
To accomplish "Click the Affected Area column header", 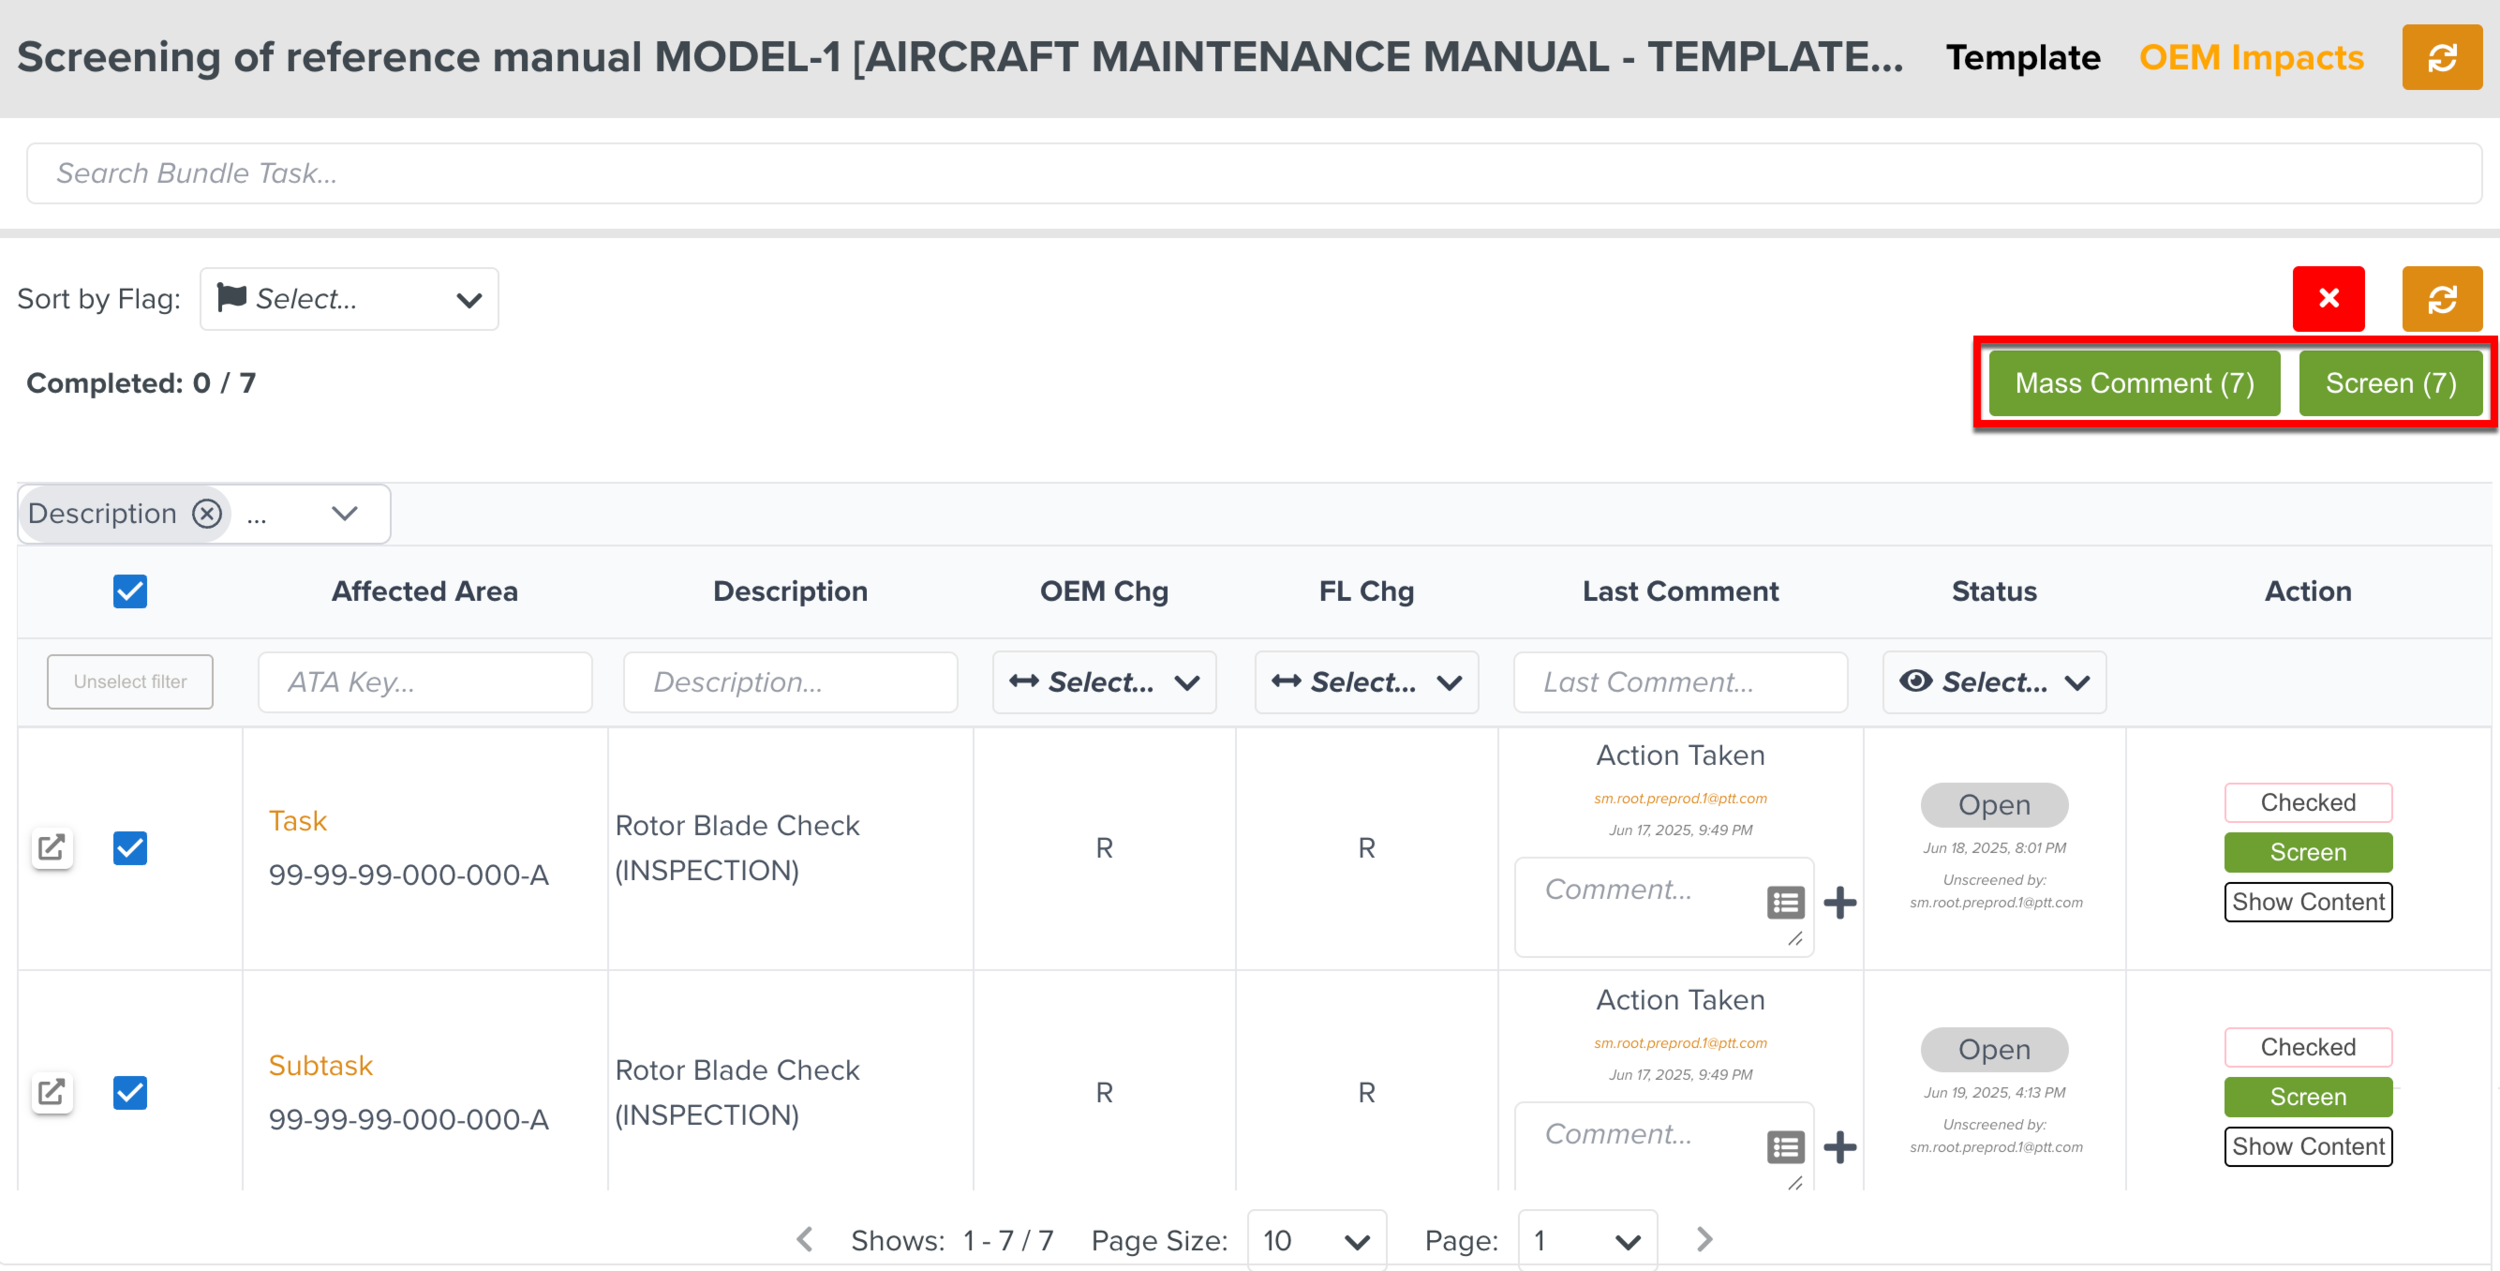I will (425, 591).
